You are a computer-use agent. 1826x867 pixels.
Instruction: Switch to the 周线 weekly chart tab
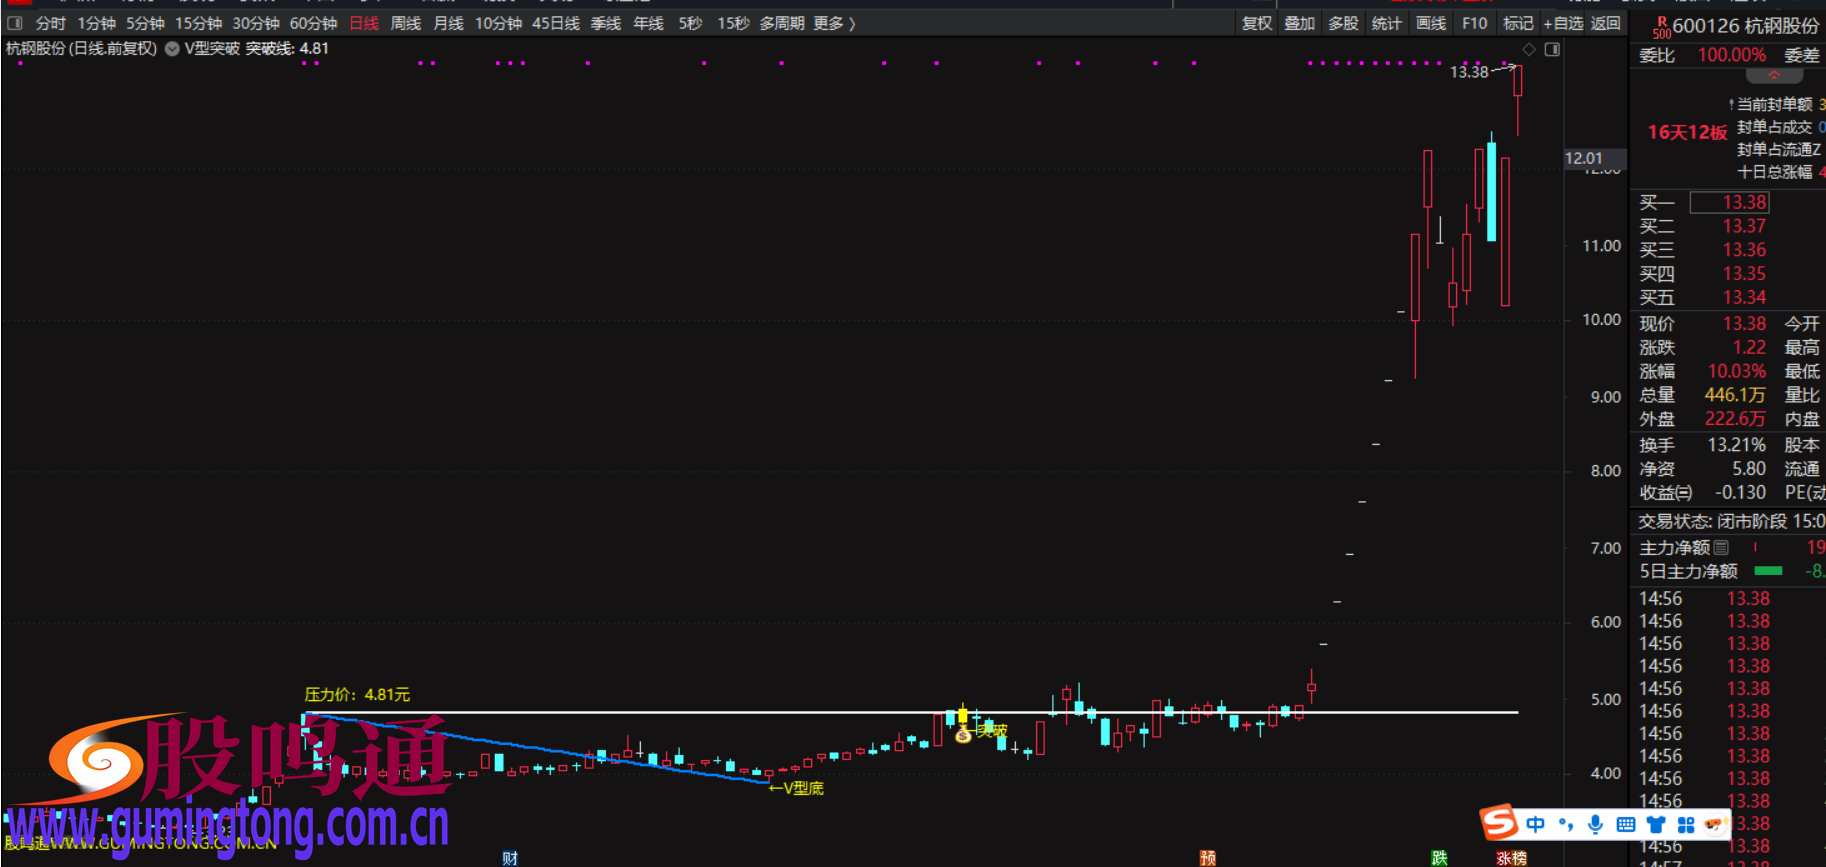tap(405, 23)
